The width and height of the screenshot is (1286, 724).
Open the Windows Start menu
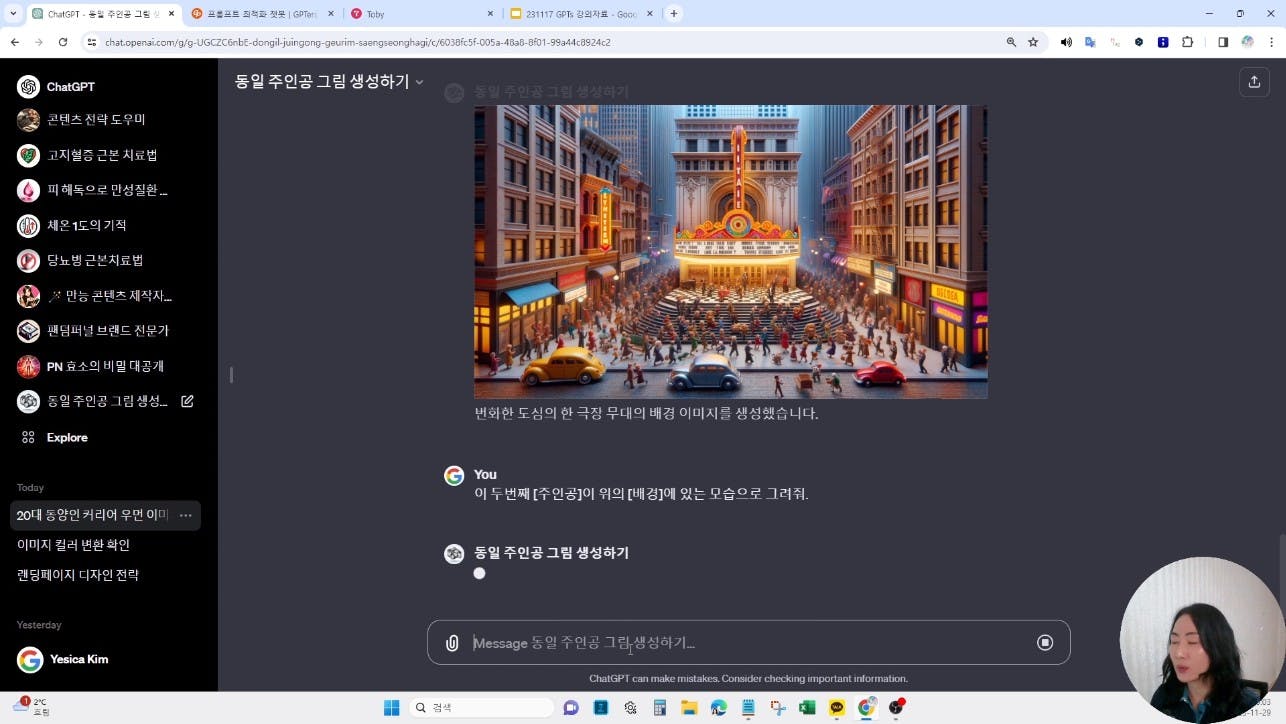point(392,708)
